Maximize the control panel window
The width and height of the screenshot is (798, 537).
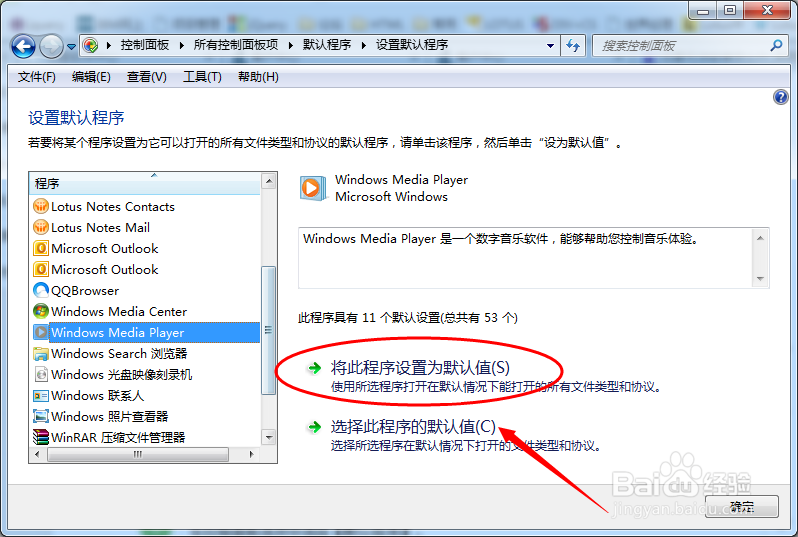pyautogui.click(x=730, y=10)
